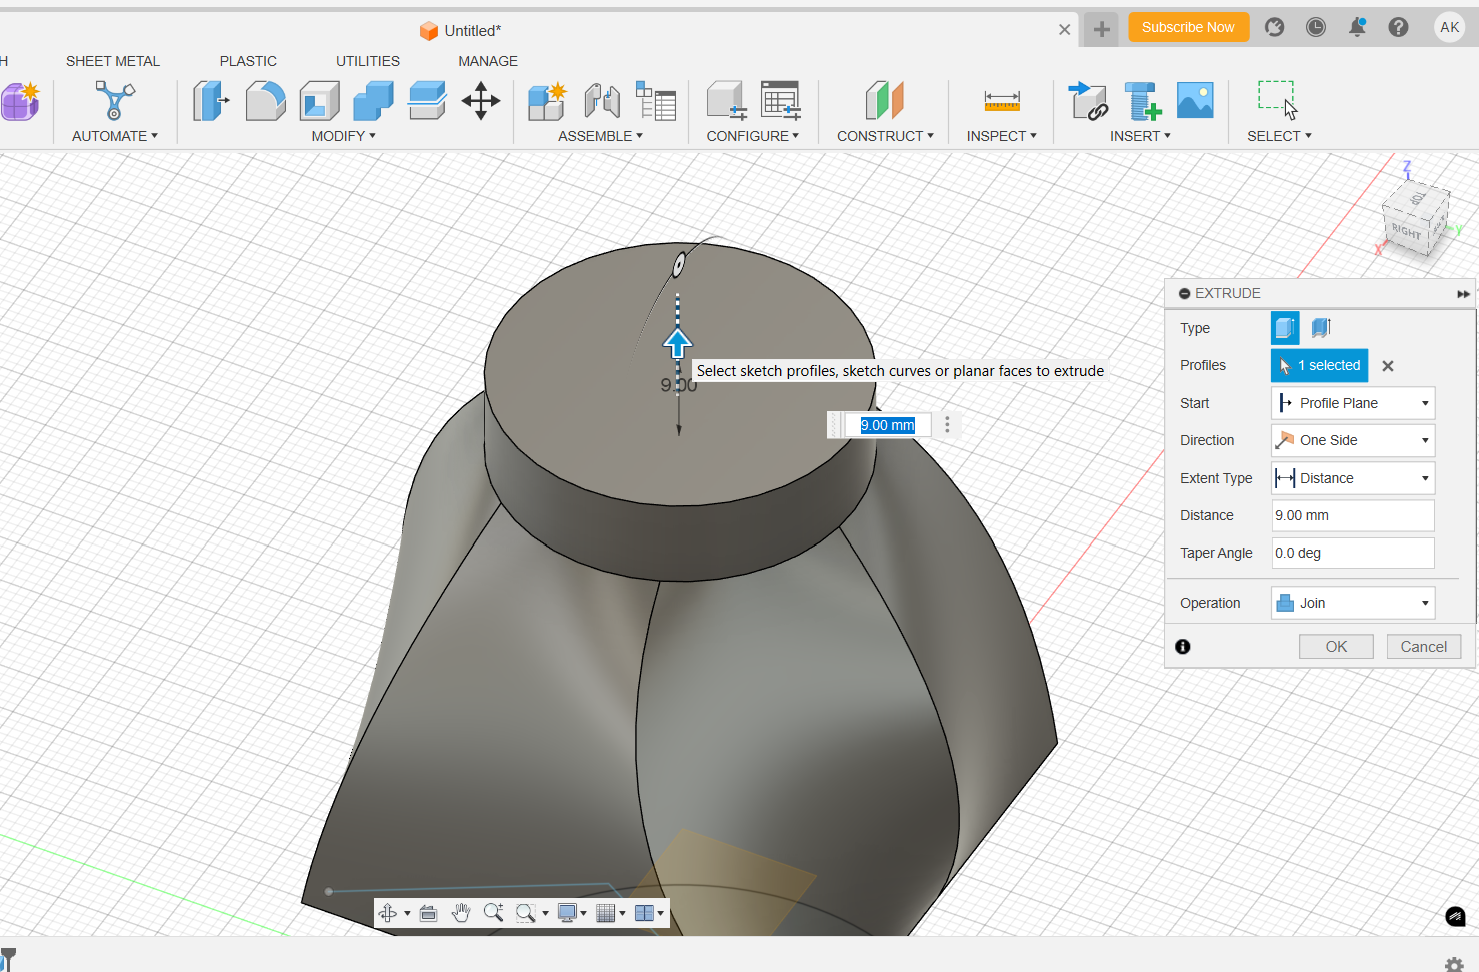Cancel the Extrude dialog
The width and height of the screenshot is (1479, 972).
coord(1424,647)
